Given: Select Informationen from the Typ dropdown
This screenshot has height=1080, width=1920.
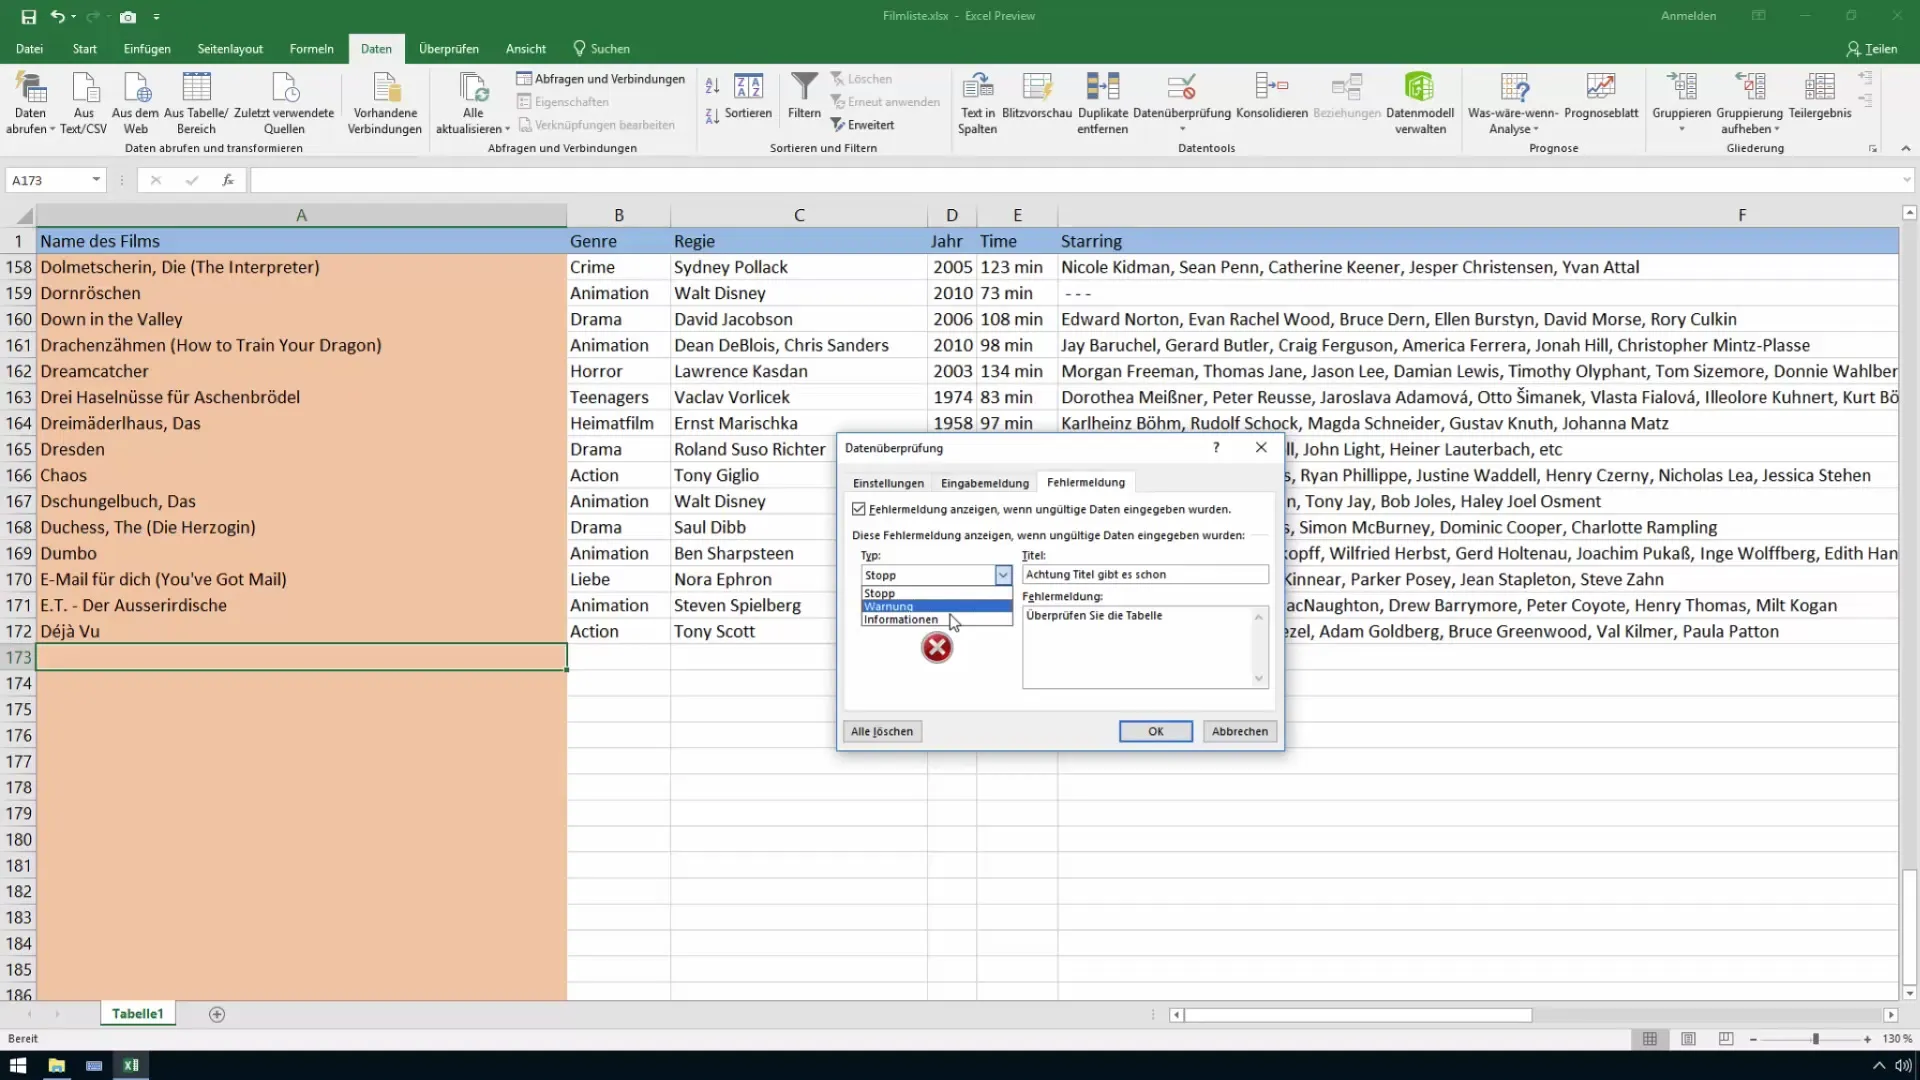Looking at the screenshot, I should [916, 620].
